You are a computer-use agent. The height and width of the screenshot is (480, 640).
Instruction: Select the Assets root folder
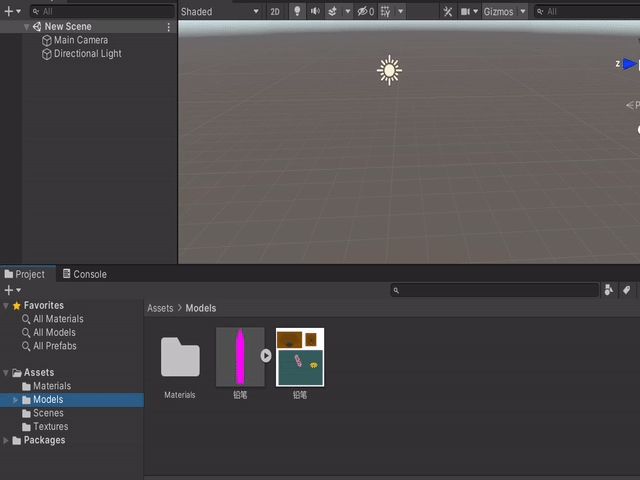(x=39, y=372)
